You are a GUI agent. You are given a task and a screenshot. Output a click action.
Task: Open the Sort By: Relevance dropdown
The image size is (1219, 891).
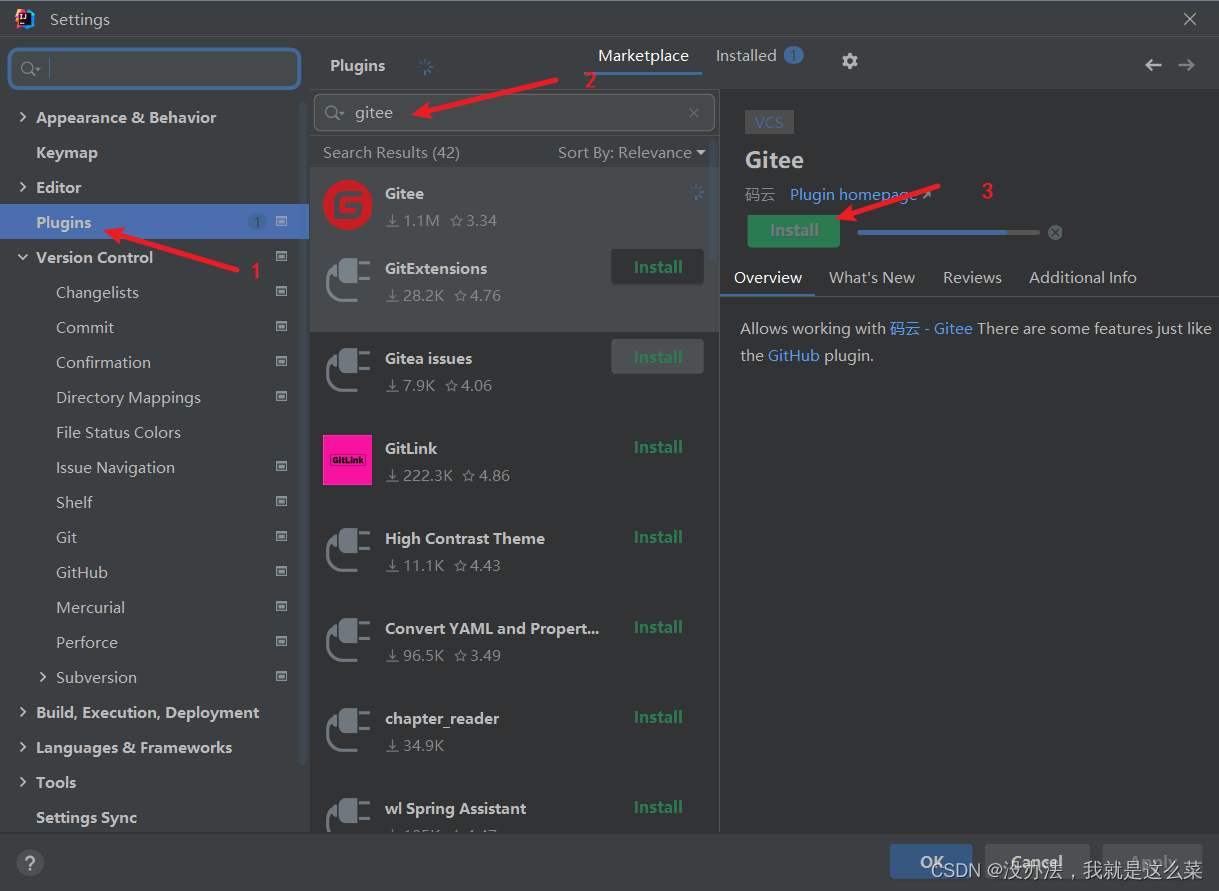[631, 152]
